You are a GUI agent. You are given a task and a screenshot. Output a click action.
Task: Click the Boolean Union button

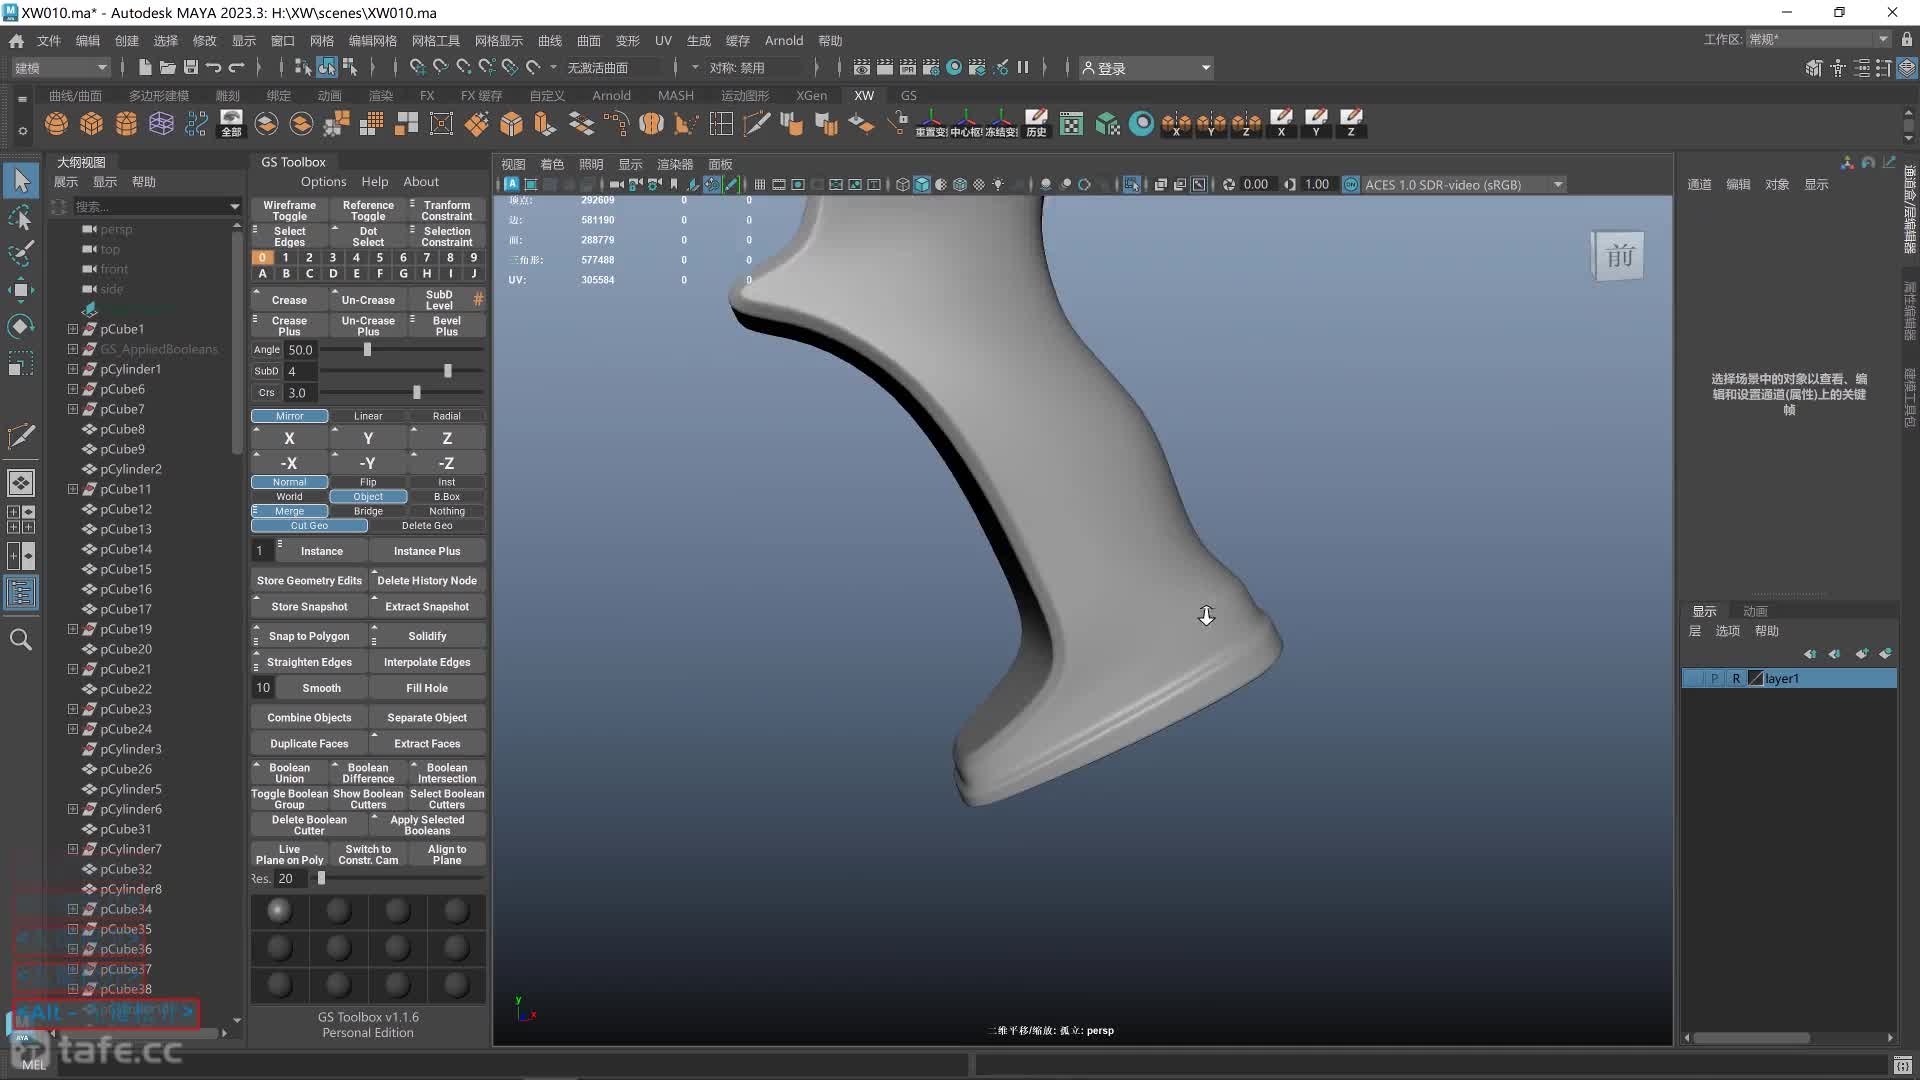pyautogui.click(x=289, y=773)
